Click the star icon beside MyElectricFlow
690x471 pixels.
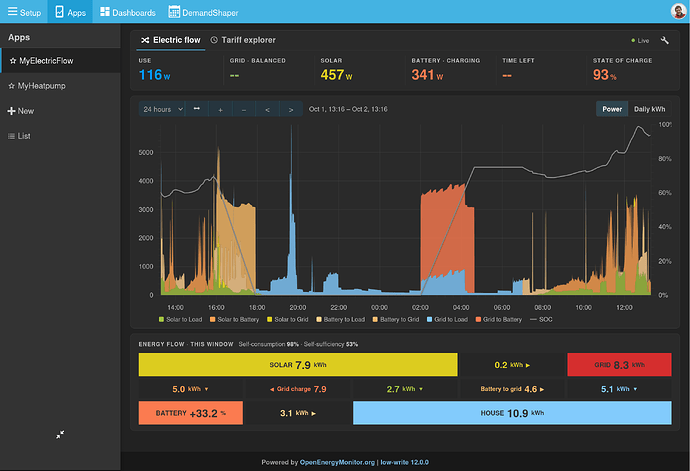pyautogui.click(x=13, y=61)
